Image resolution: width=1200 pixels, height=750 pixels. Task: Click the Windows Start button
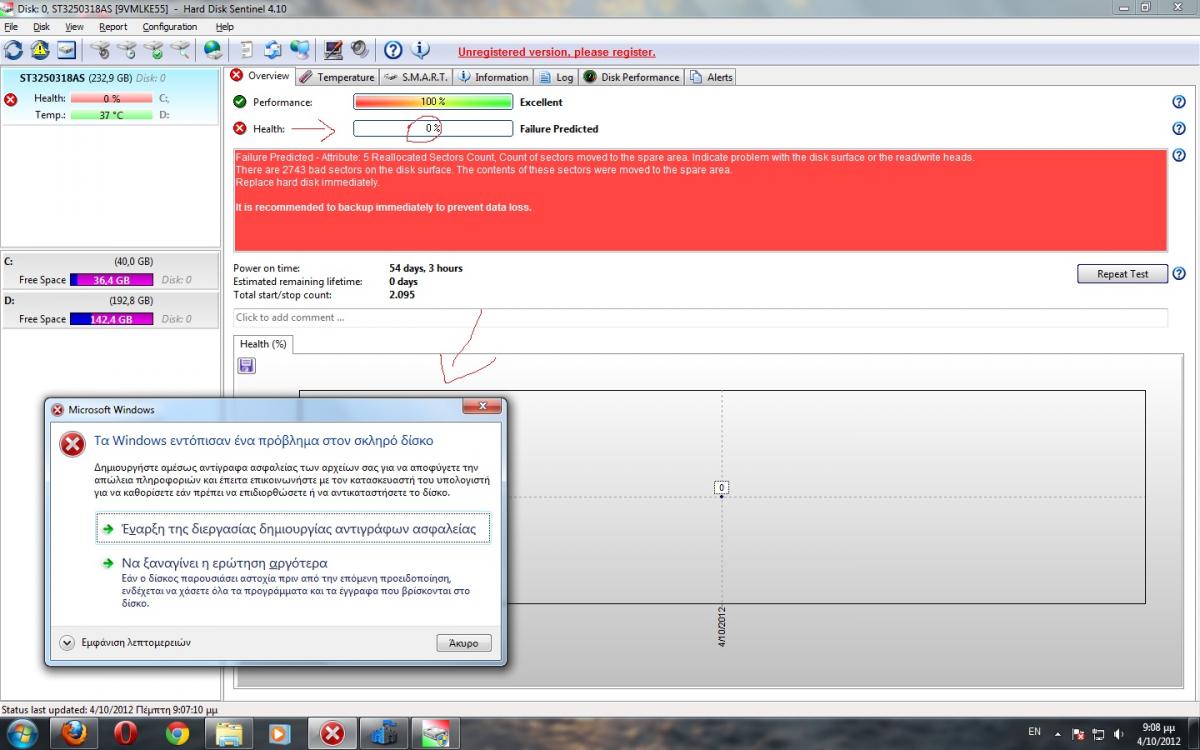(x=22, y=733)
